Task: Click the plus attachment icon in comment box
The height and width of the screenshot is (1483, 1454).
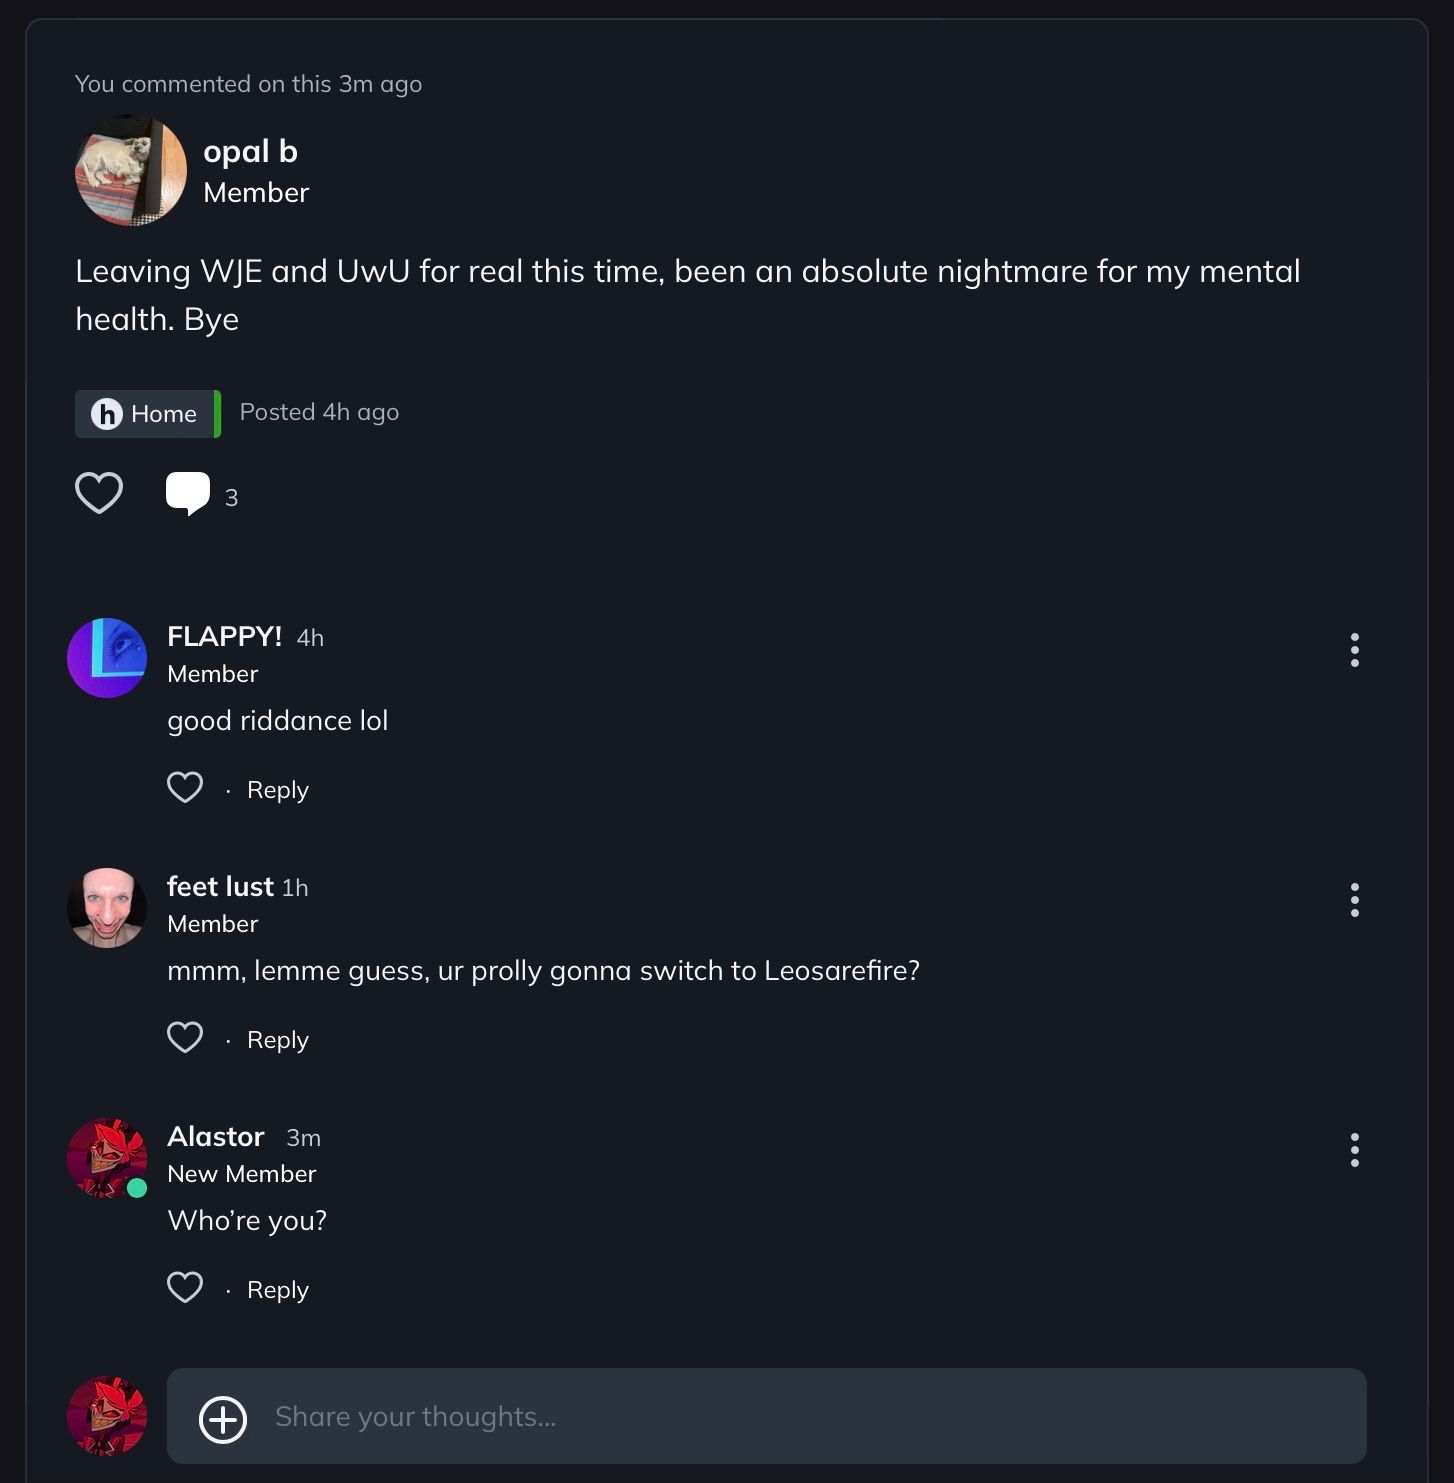Action: [x=223, y=1420]
